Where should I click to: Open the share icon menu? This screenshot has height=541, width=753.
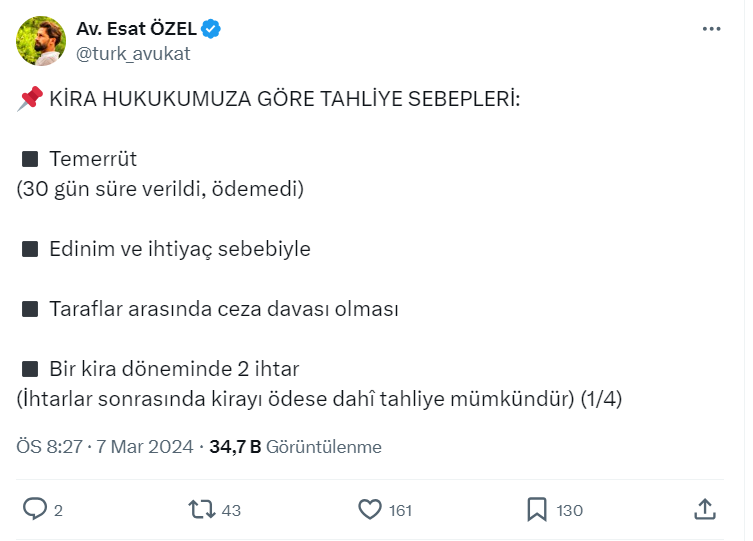tap(705, 509)
